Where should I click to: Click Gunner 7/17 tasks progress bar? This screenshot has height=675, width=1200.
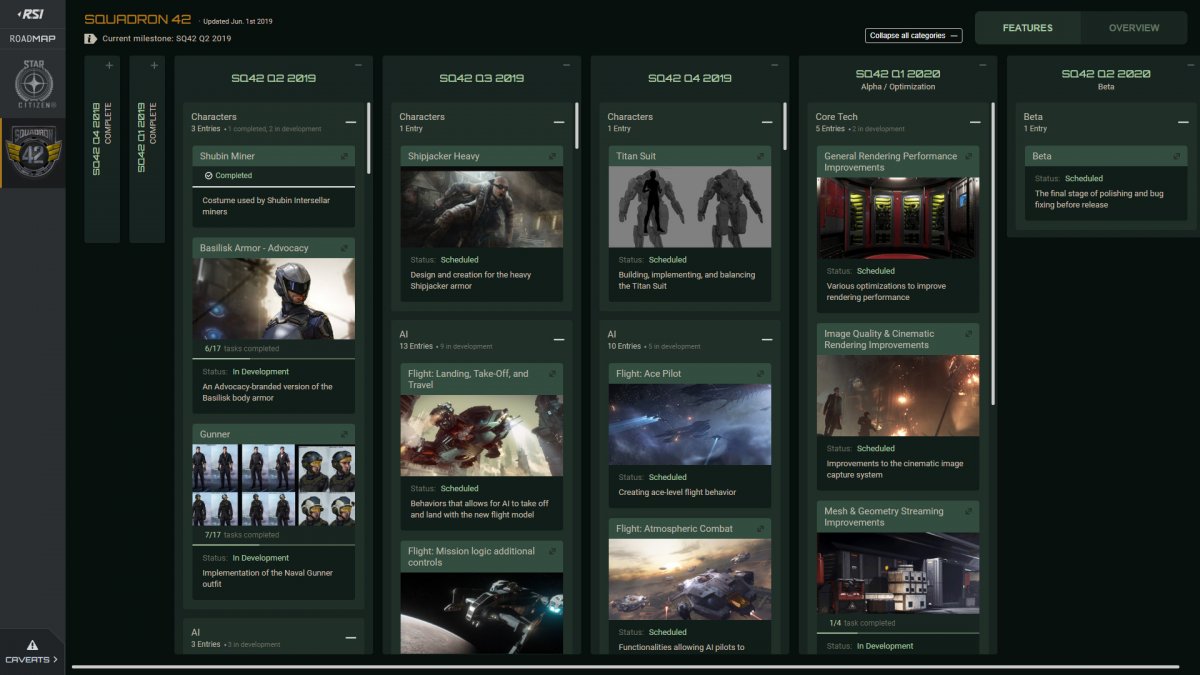tap(273, 544)
